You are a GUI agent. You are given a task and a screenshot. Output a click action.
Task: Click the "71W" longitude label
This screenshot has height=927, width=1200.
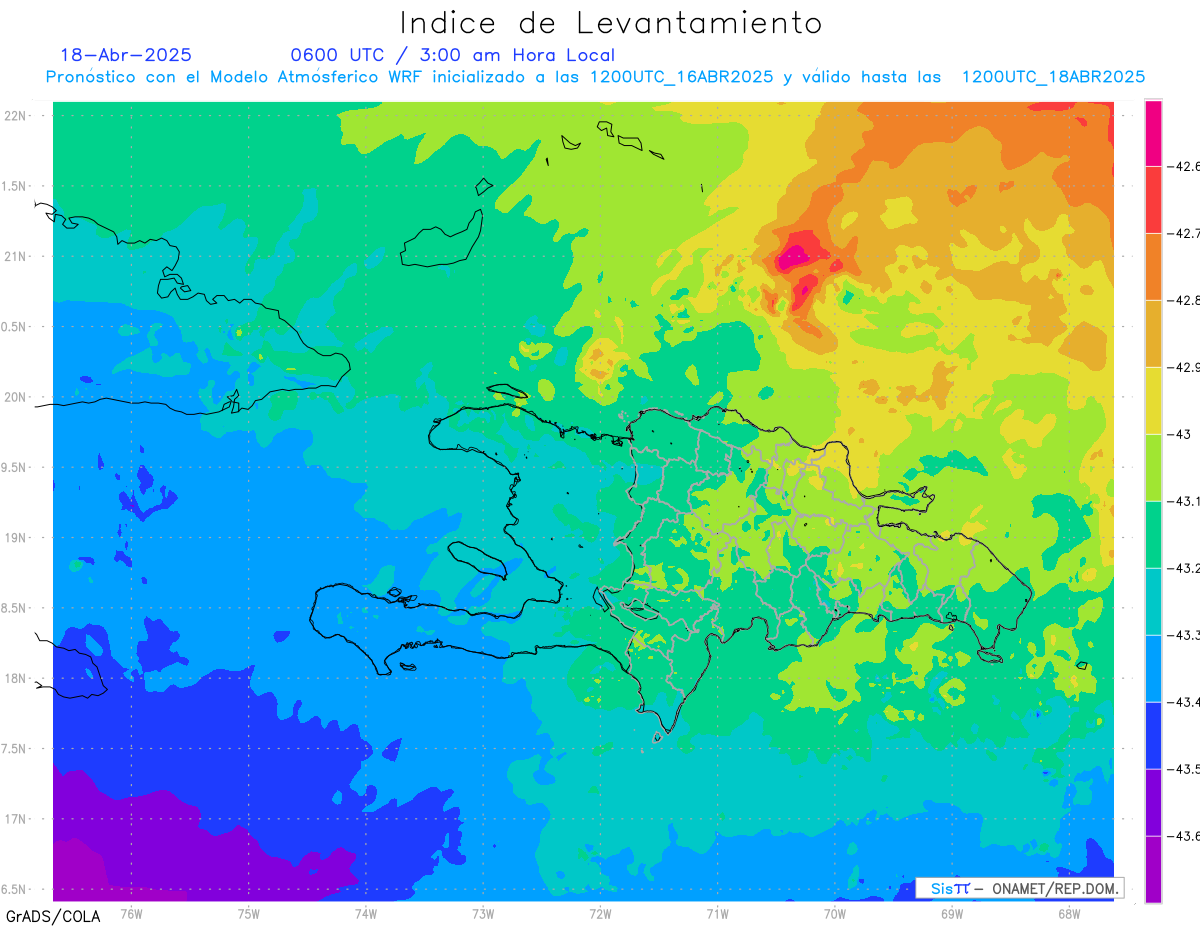717,912
